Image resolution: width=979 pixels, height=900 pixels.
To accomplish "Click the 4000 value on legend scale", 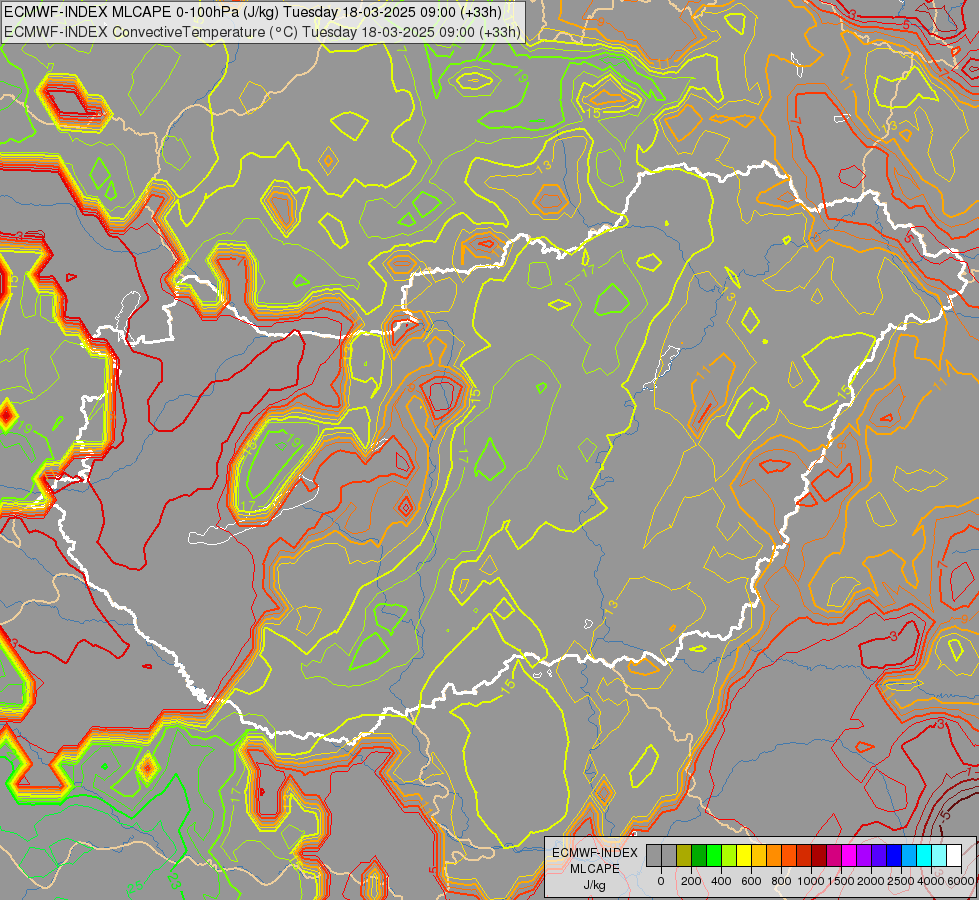I will [x=931, y=881].
